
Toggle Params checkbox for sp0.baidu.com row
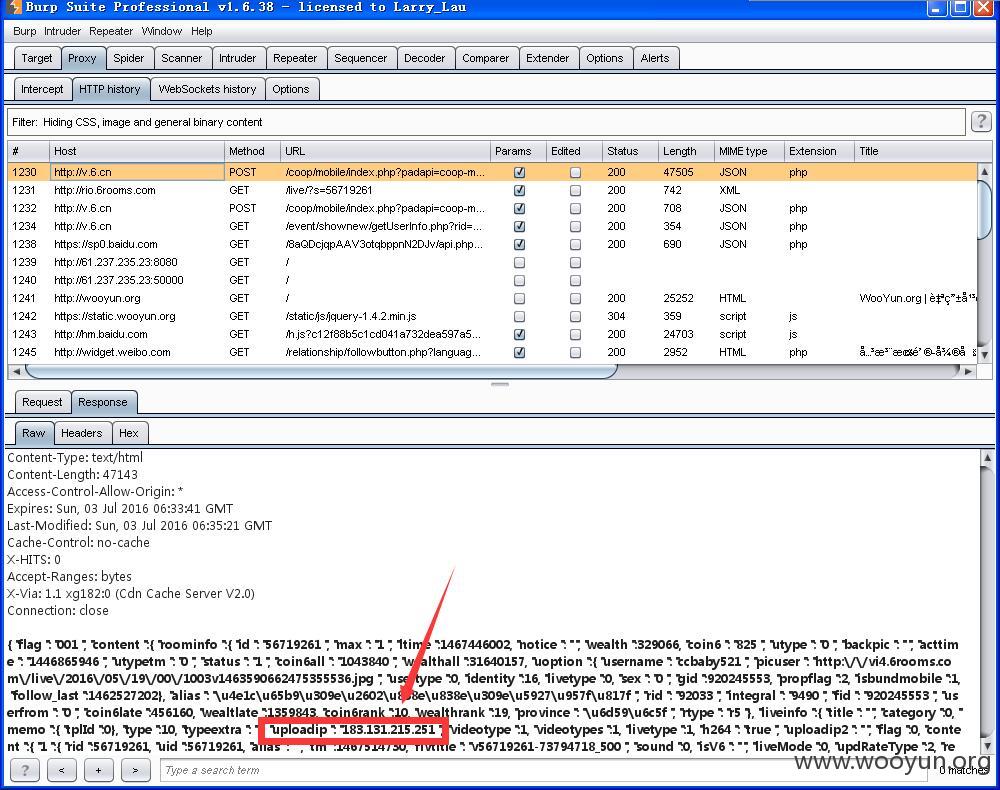click(520, 244)
